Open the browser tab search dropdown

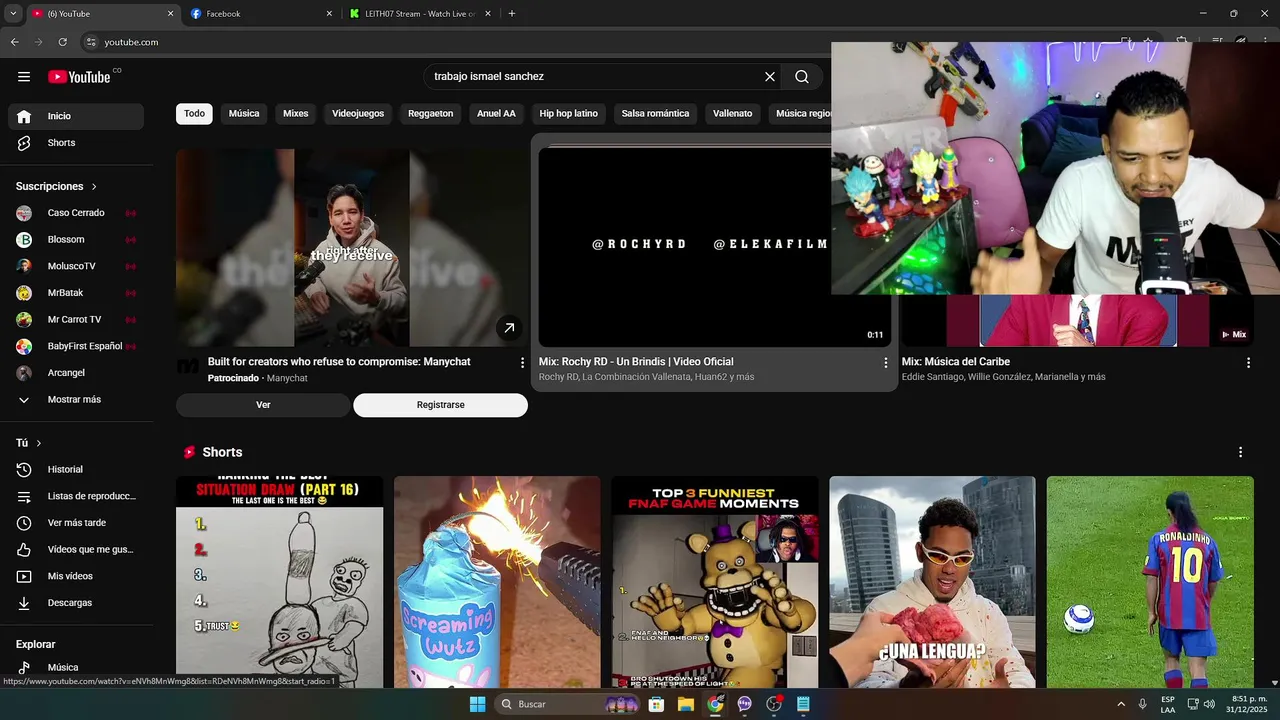[13, 14]
